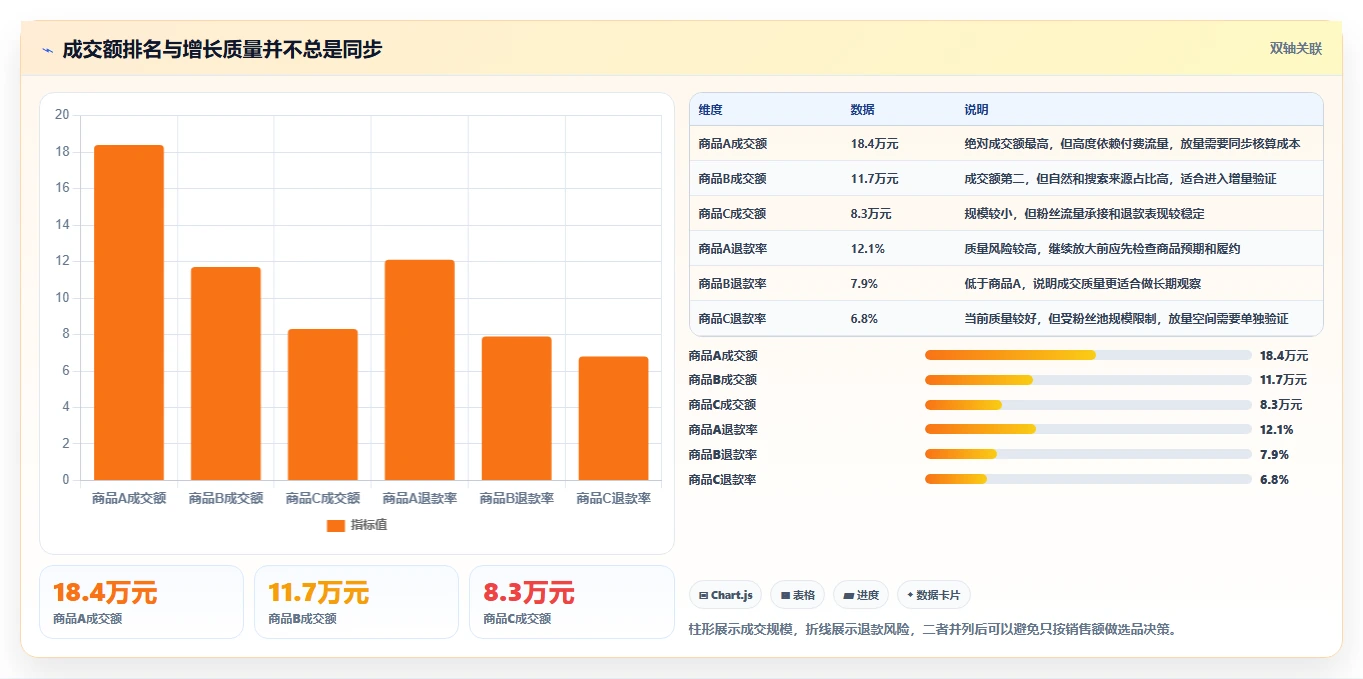This screenshot has width=1363, height=679.
Task: Click the 商品B成交额 progress bar
Action: (x=1088, y=380)
